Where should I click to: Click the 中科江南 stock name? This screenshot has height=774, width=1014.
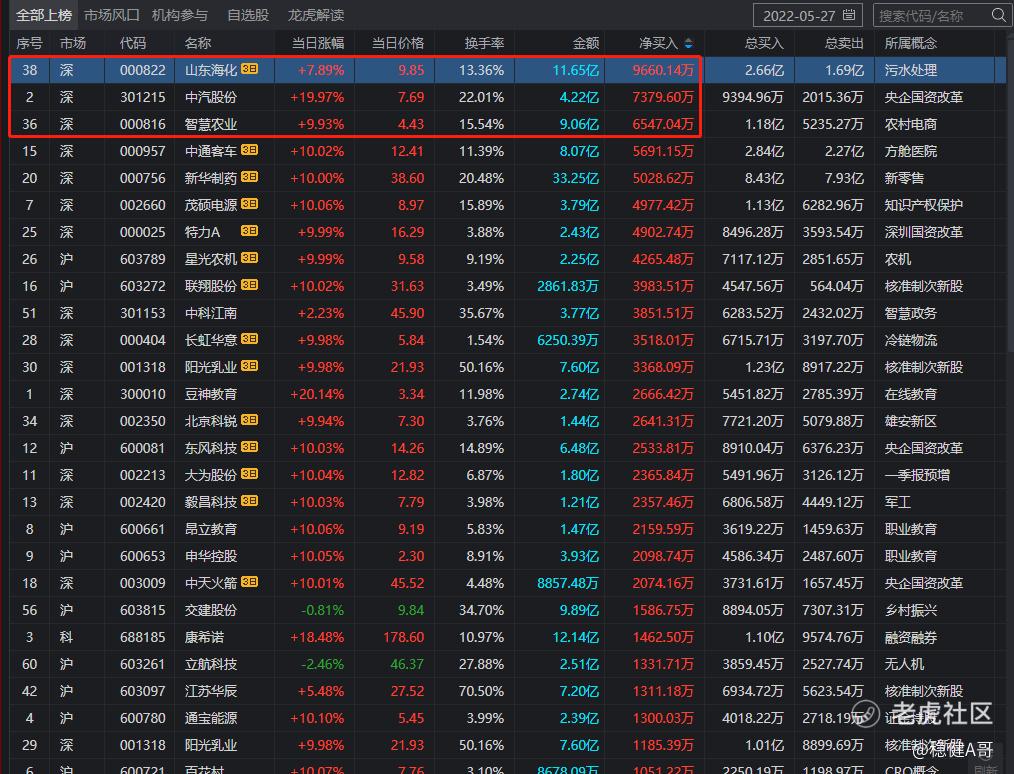coord(211,314)
